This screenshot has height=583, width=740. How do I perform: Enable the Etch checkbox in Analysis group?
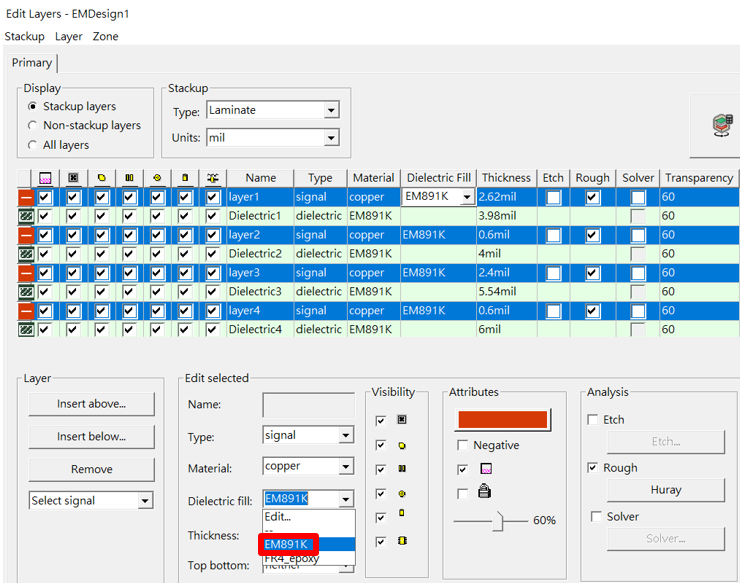coord(593,419)
